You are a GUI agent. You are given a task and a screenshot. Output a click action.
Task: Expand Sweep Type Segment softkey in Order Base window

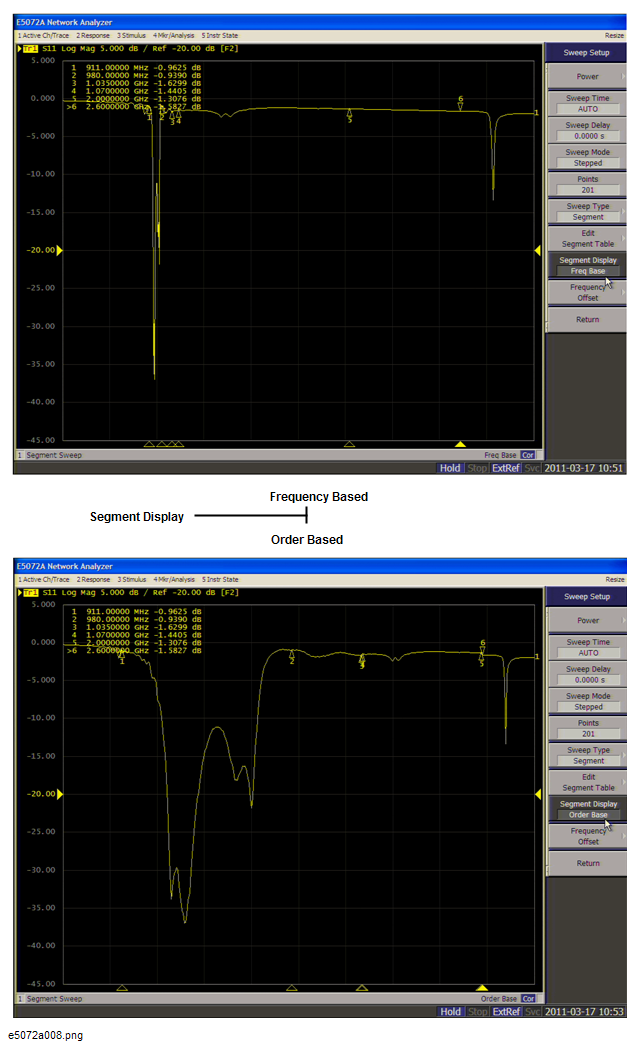tap(587, 755)
